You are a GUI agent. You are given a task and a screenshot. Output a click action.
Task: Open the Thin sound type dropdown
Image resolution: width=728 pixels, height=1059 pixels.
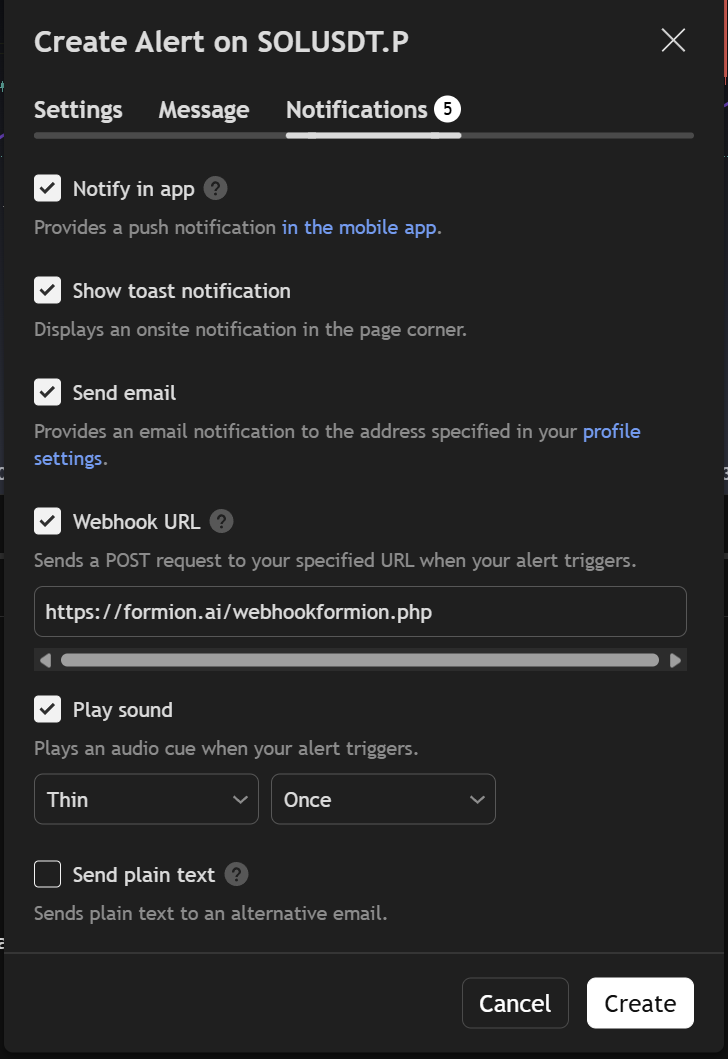[x=146, y=799]
